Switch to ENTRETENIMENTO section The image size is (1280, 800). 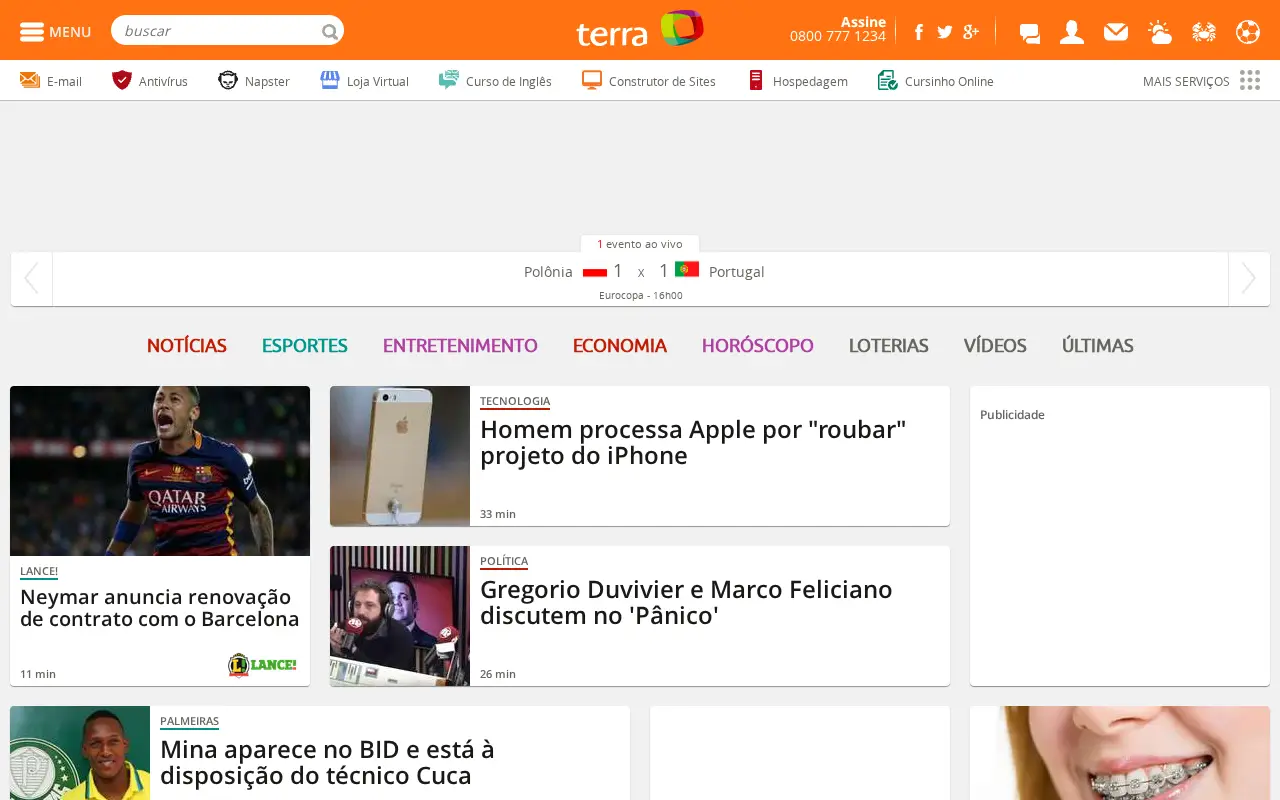460,346
